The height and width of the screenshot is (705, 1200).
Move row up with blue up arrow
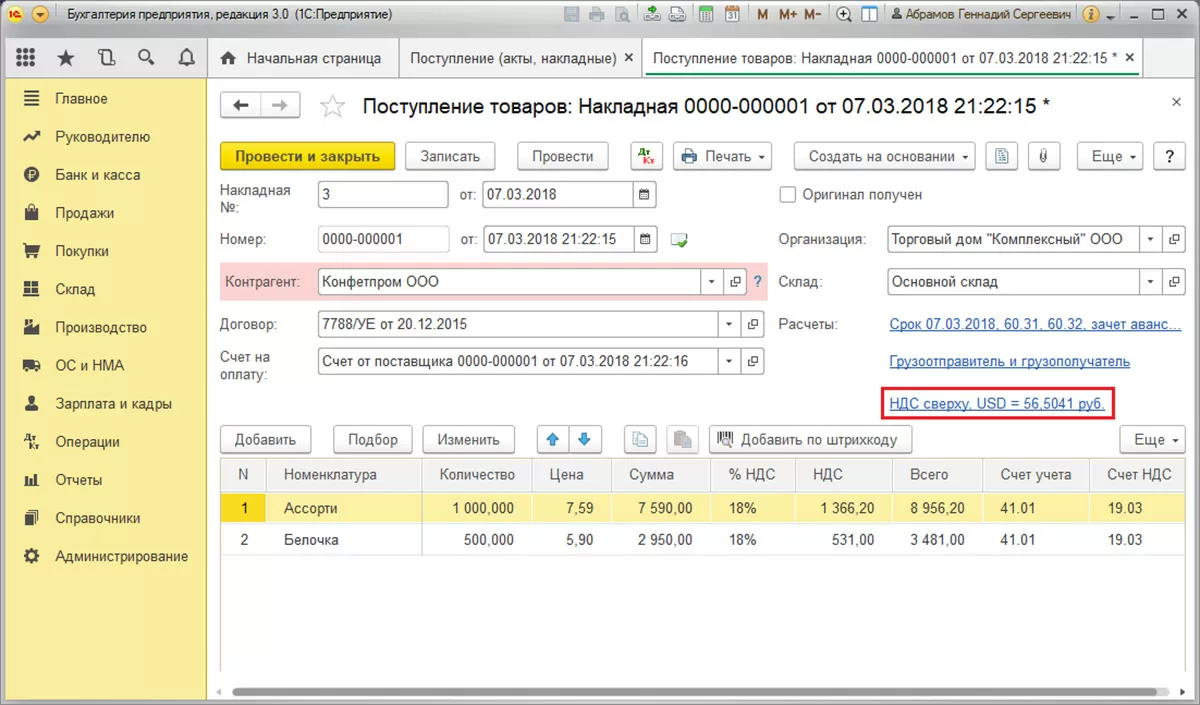click(x=552, y=439)
